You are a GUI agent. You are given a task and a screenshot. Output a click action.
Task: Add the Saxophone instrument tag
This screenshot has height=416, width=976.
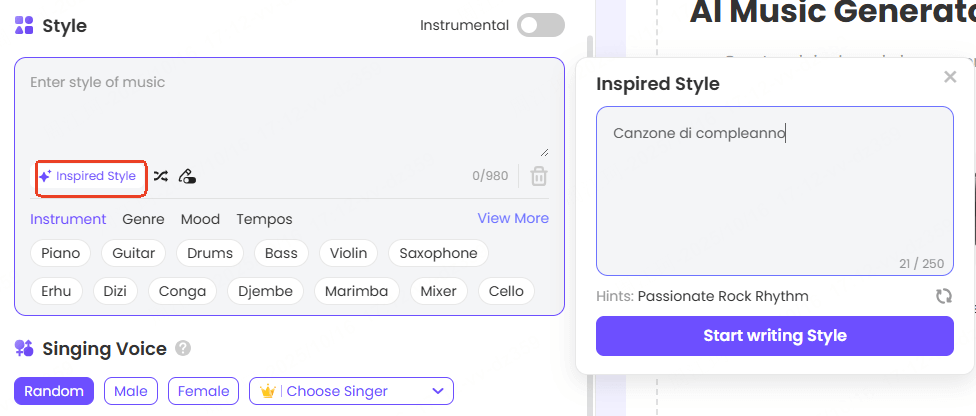[438, 253]
